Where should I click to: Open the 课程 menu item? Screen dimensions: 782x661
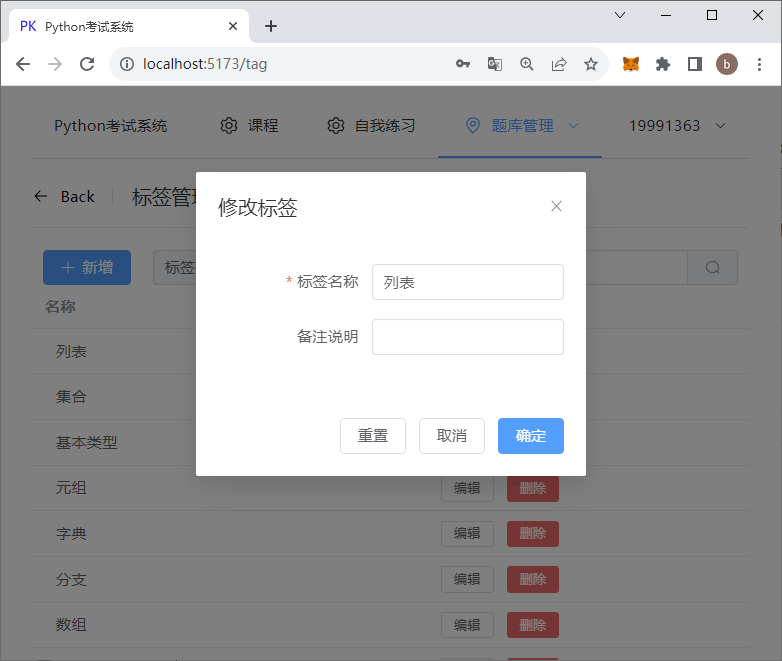[x=249, y=126]
